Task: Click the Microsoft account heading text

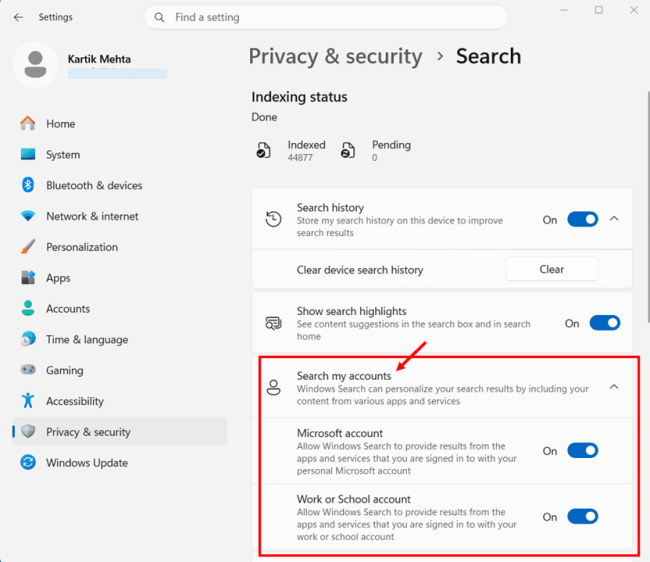Action: (x=340, y=433)
